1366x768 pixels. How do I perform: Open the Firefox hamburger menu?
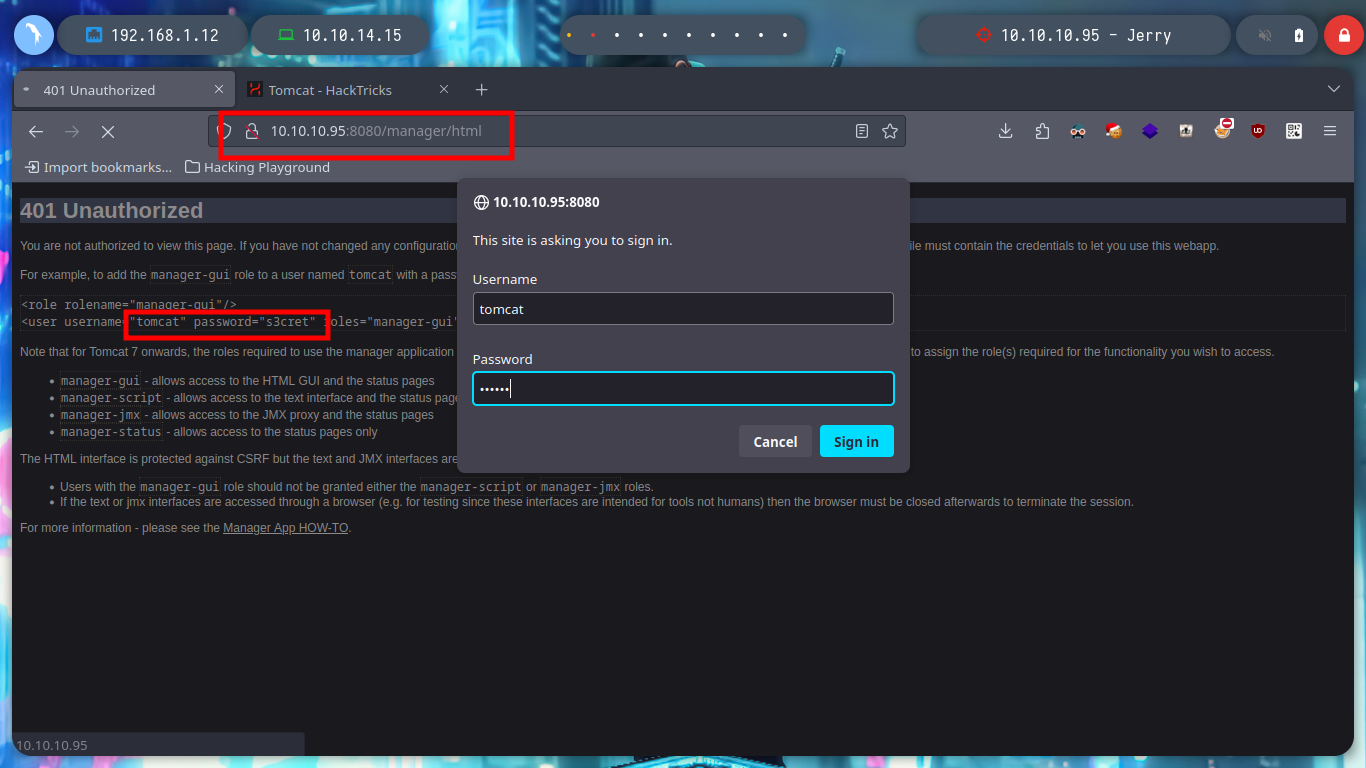1330,131
